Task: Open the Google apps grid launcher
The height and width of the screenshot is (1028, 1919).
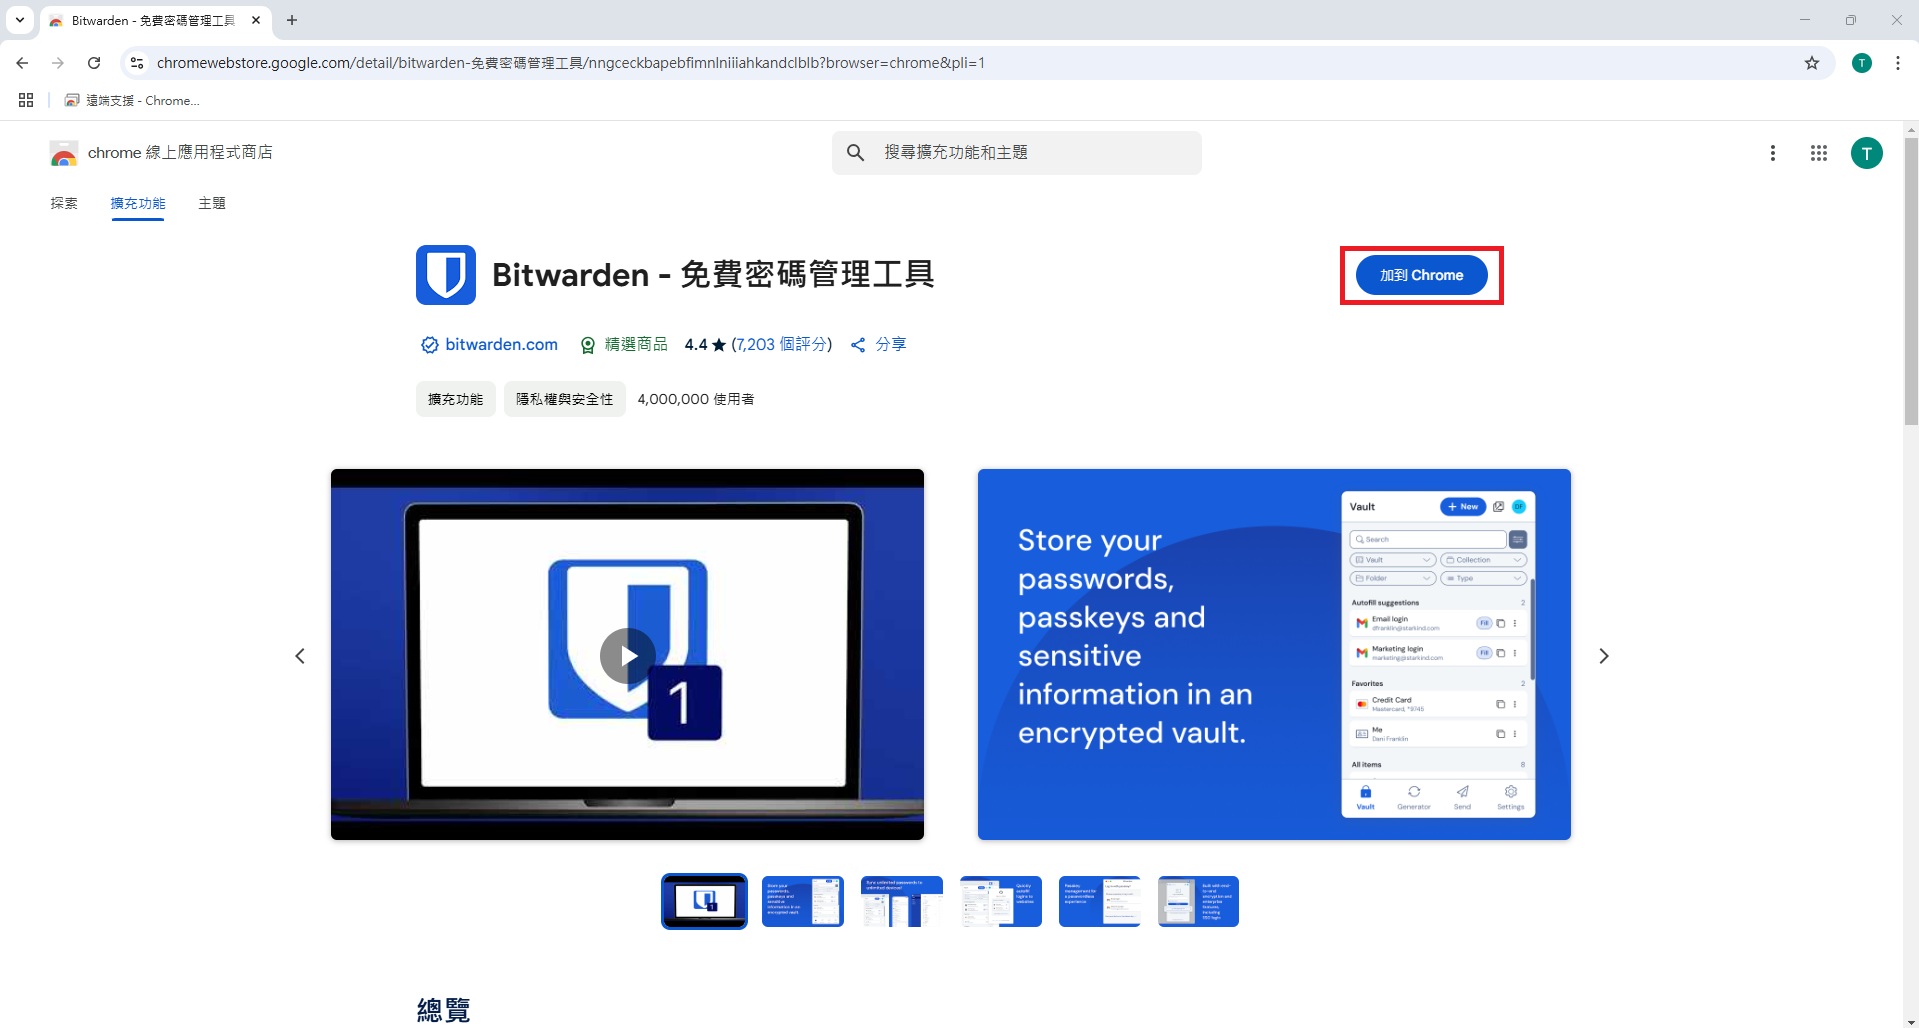Action: 1819,152
